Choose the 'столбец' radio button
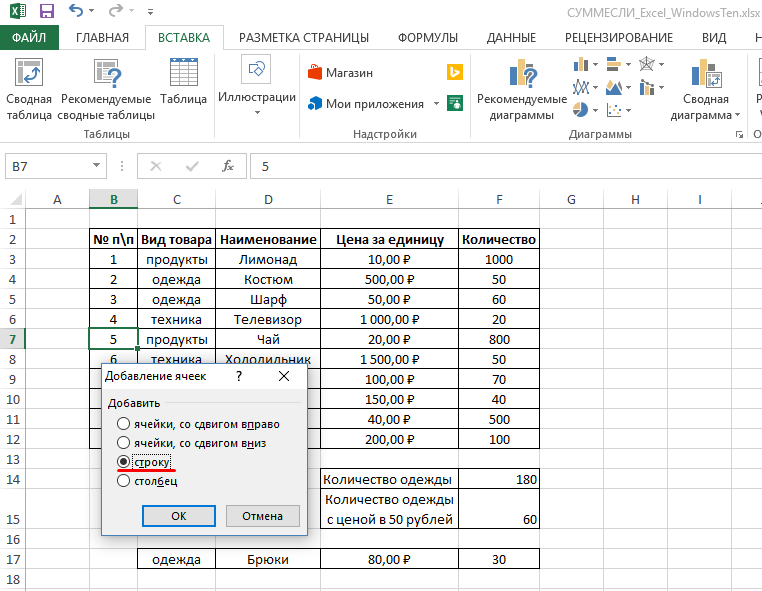762x591 pixels. 124,481
